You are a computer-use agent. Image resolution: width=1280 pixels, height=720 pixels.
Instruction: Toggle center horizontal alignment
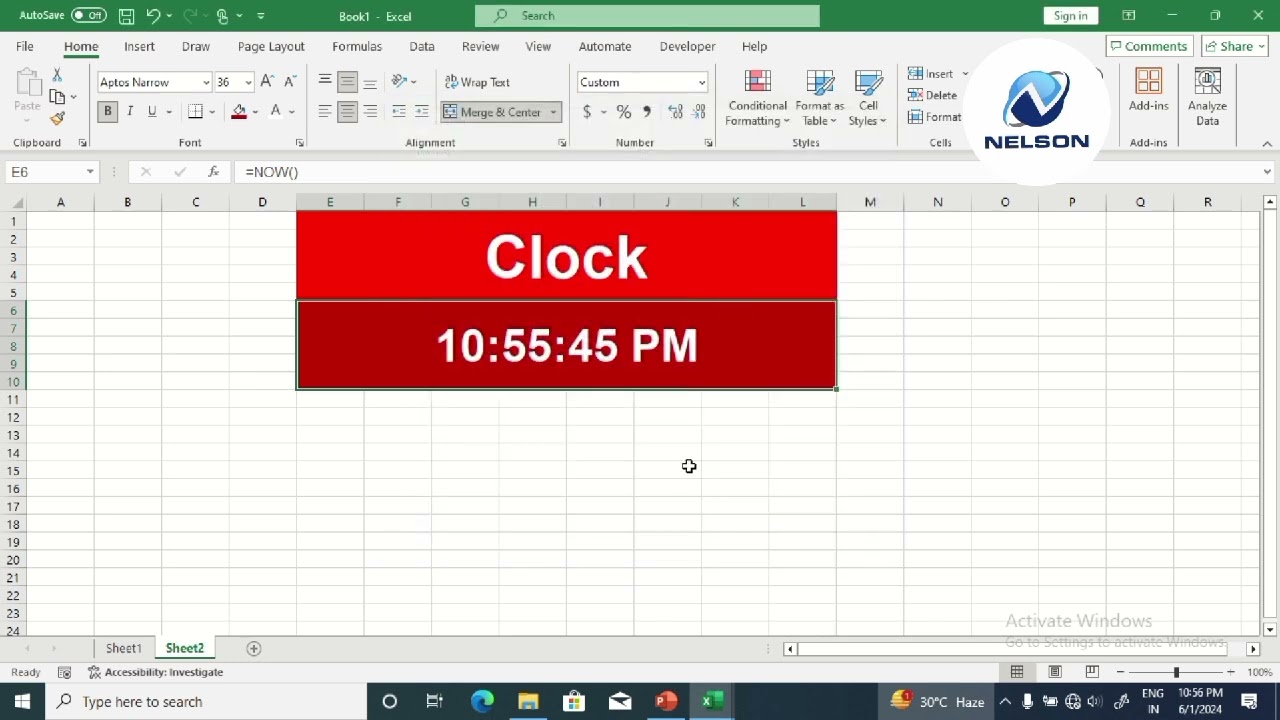(x=347, y=112)
